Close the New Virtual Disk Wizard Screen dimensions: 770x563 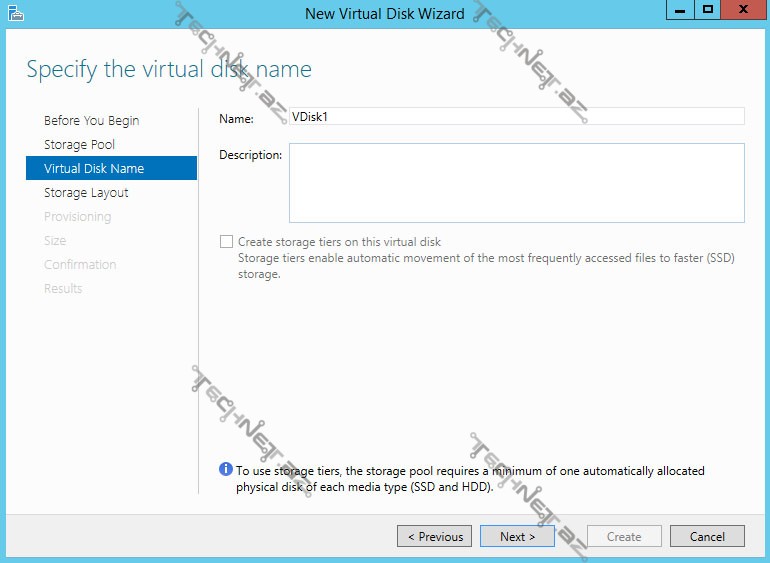click(741, 11)
